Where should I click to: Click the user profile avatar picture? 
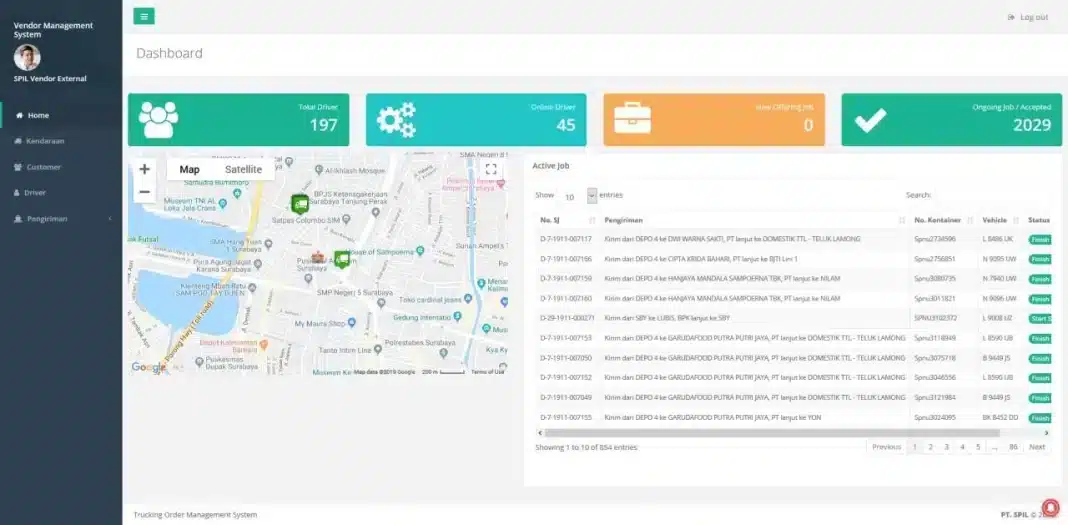click(x=27, y=57)
